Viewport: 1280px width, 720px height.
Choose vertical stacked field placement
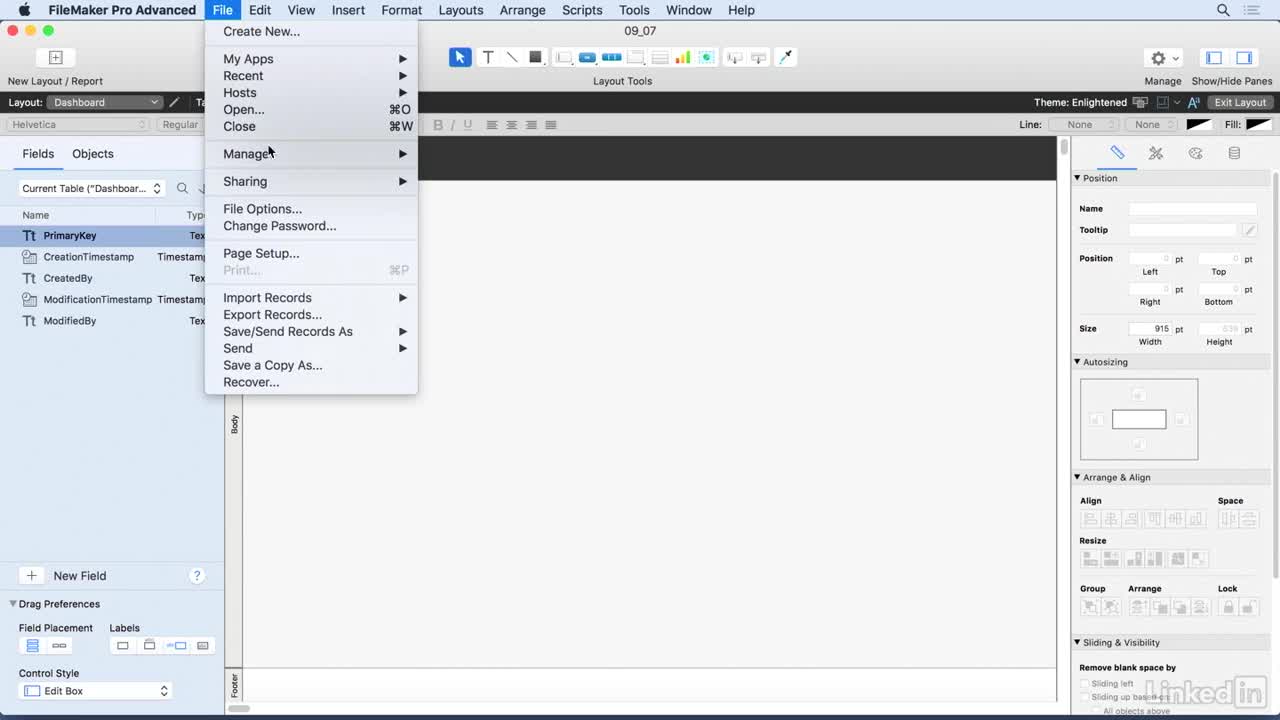coord(32,646)
